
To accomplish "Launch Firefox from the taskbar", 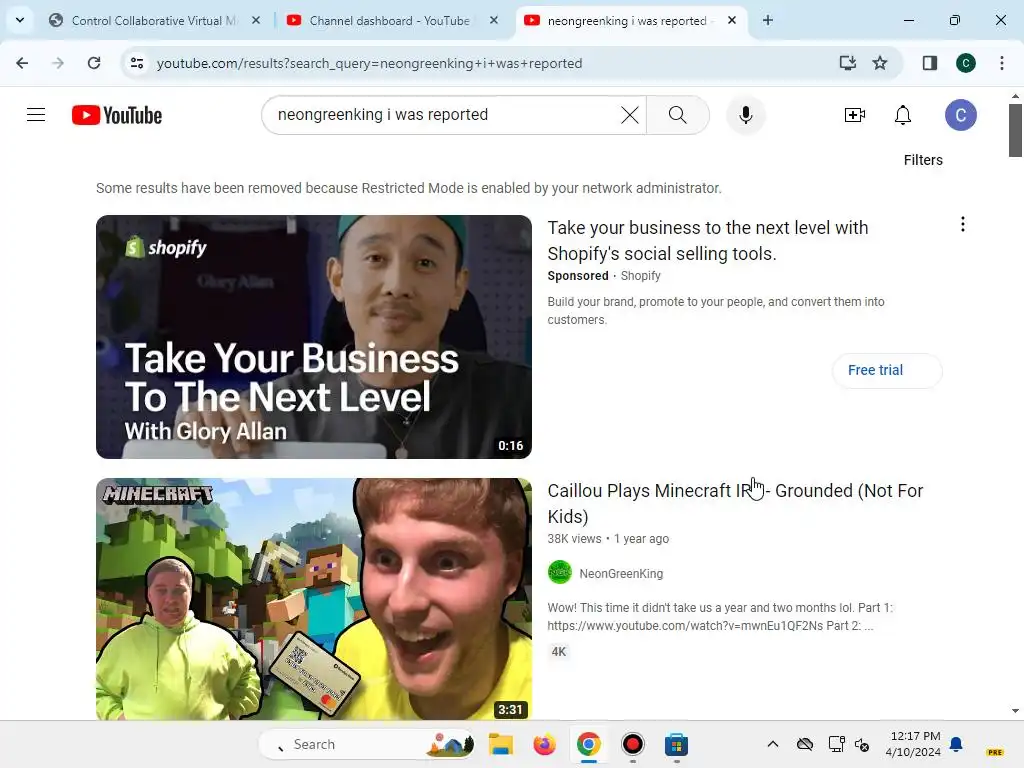I will [x=544, y=744].
